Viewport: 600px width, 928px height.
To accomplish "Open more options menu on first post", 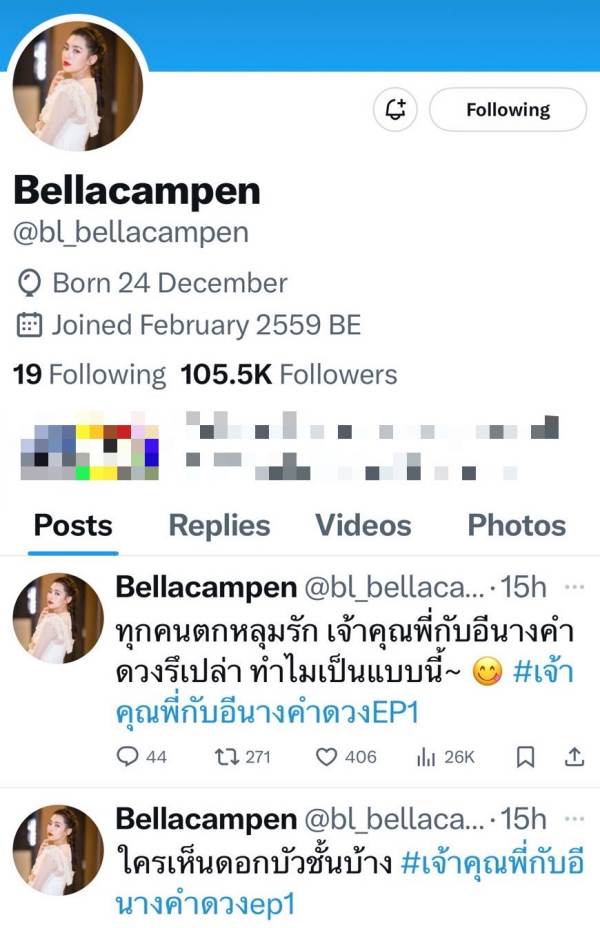I will [574, 587].
